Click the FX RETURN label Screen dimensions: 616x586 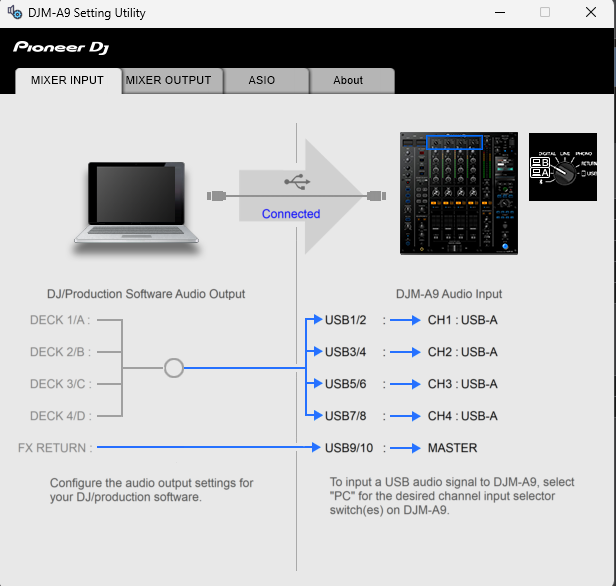(55, 448)
